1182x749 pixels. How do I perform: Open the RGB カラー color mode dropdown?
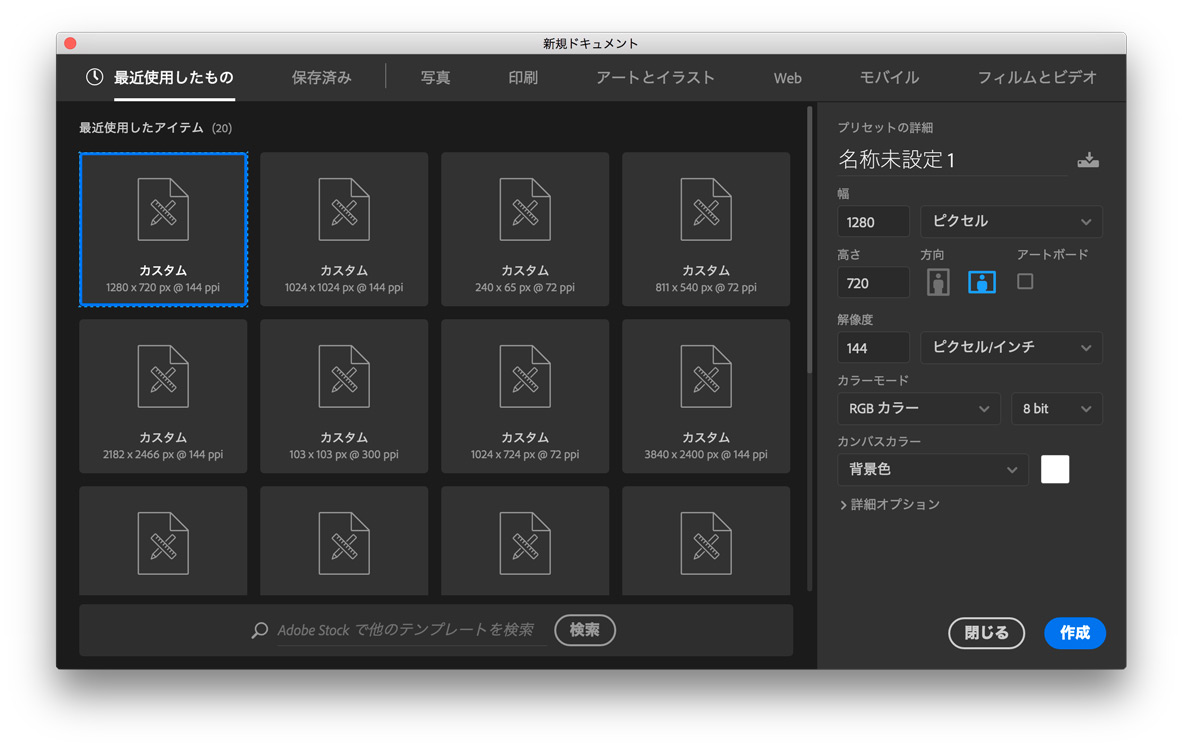tap(918, 408)
